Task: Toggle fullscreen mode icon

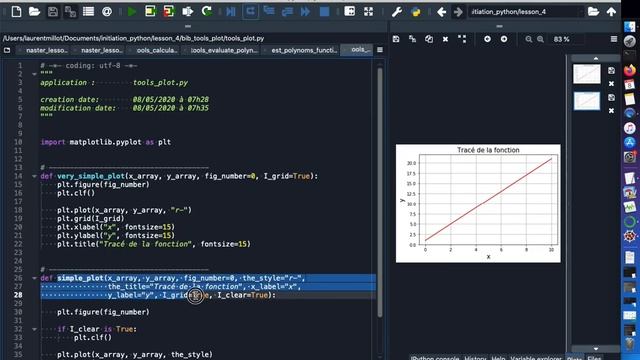Action: coord(368,11)
